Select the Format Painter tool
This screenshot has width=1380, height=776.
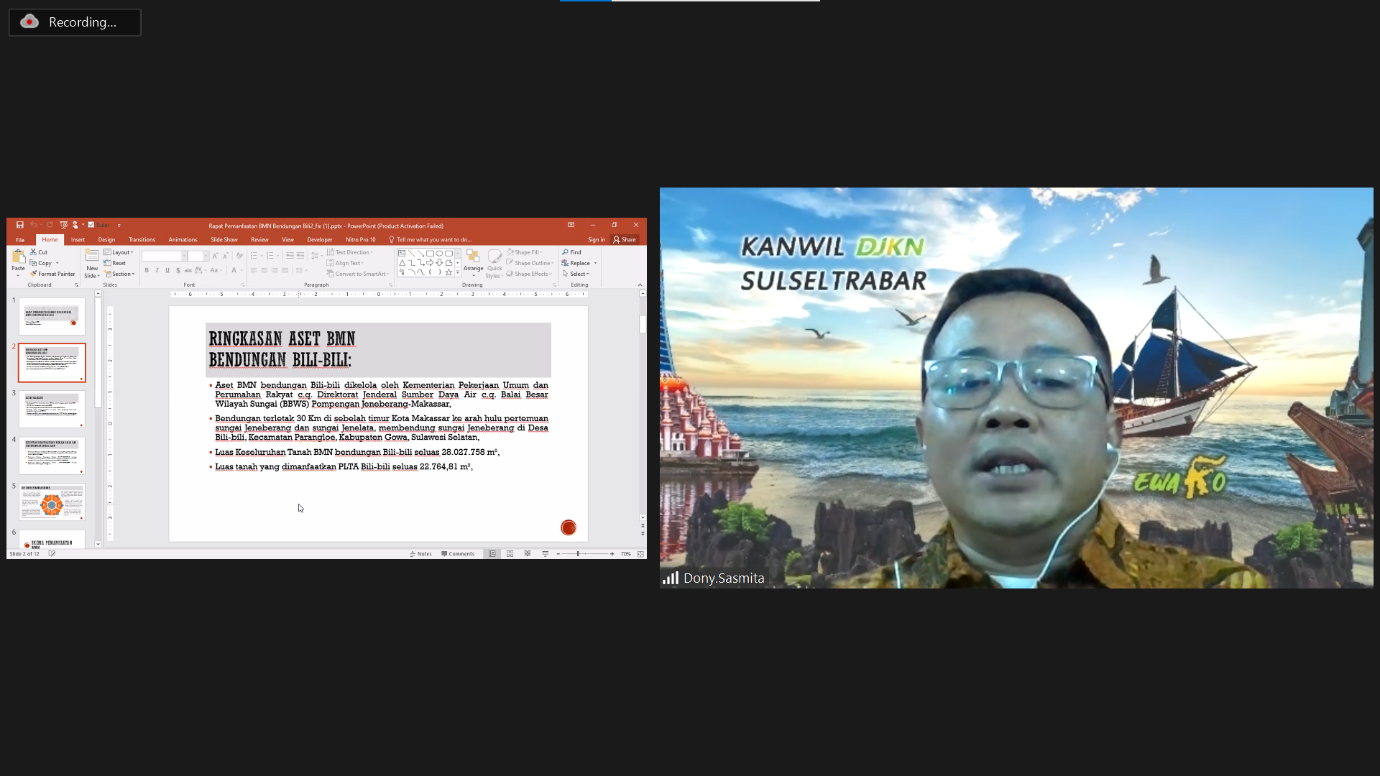53,274
